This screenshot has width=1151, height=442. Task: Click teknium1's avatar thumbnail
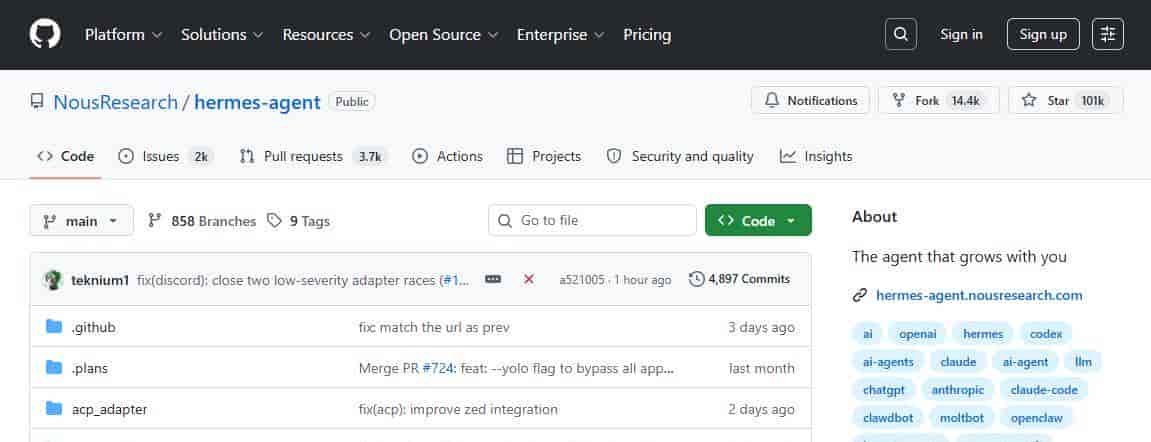[54, 279]
